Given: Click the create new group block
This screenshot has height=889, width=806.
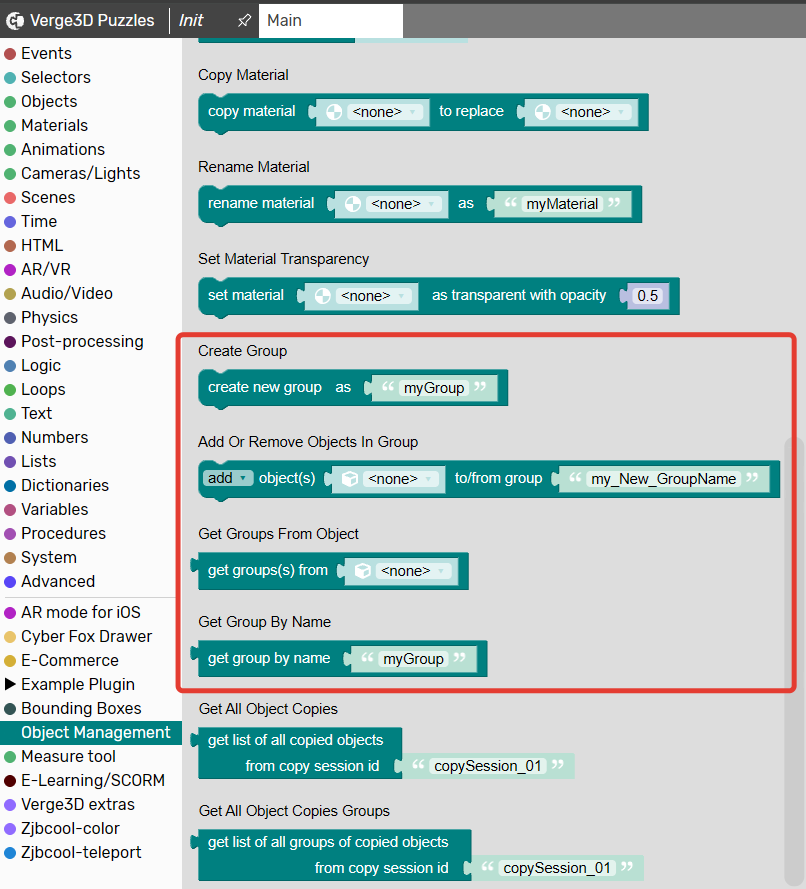Looking at the screenshot, I should (x=265, y=388).
